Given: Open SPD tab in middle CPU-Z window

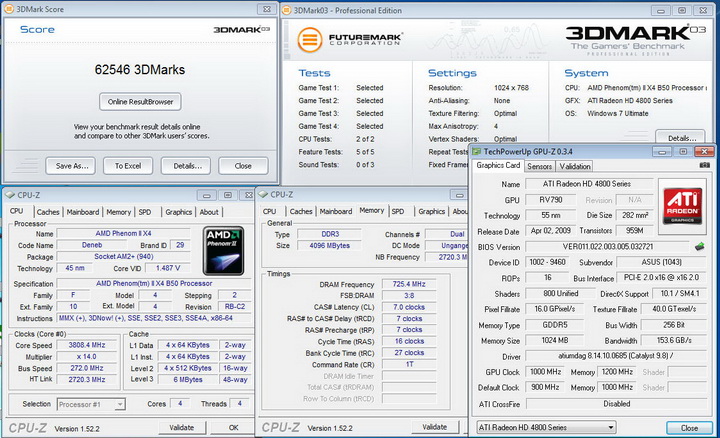Looking at the screenshot, I should coord(398,211).
